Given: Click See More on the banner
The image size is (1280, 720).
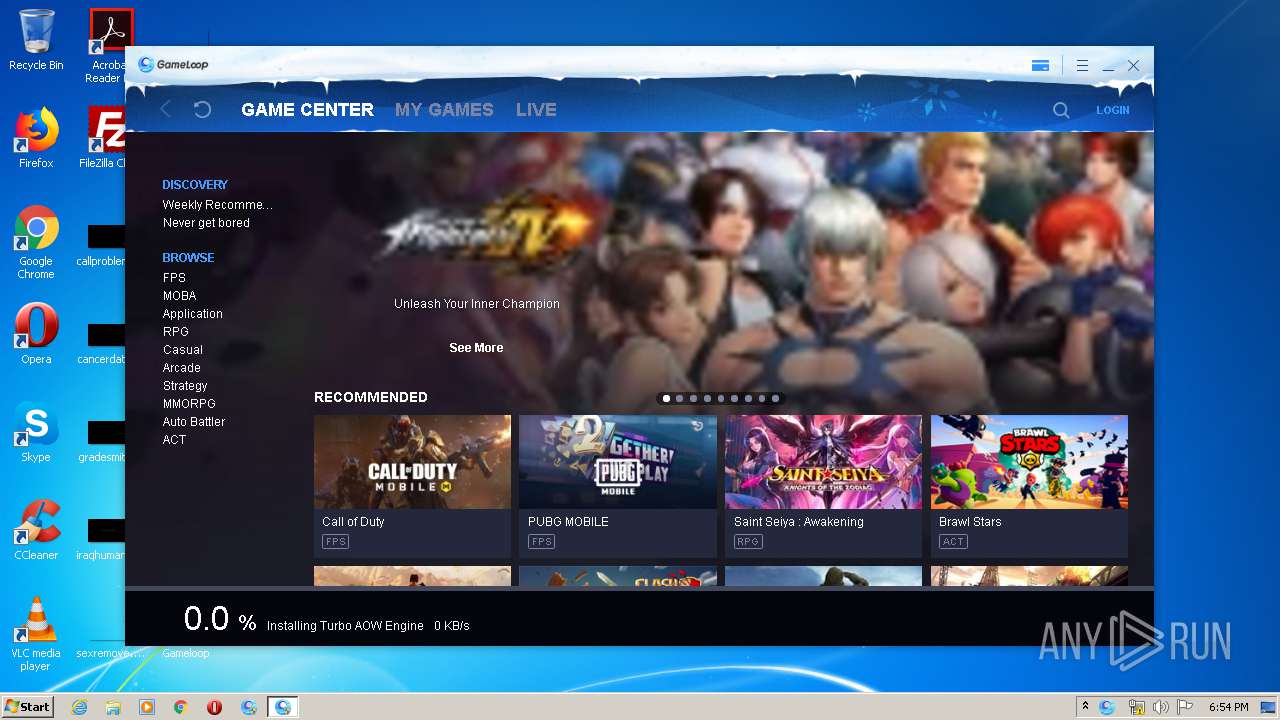Looking at the screenshot, I should [x=476, y=348].
